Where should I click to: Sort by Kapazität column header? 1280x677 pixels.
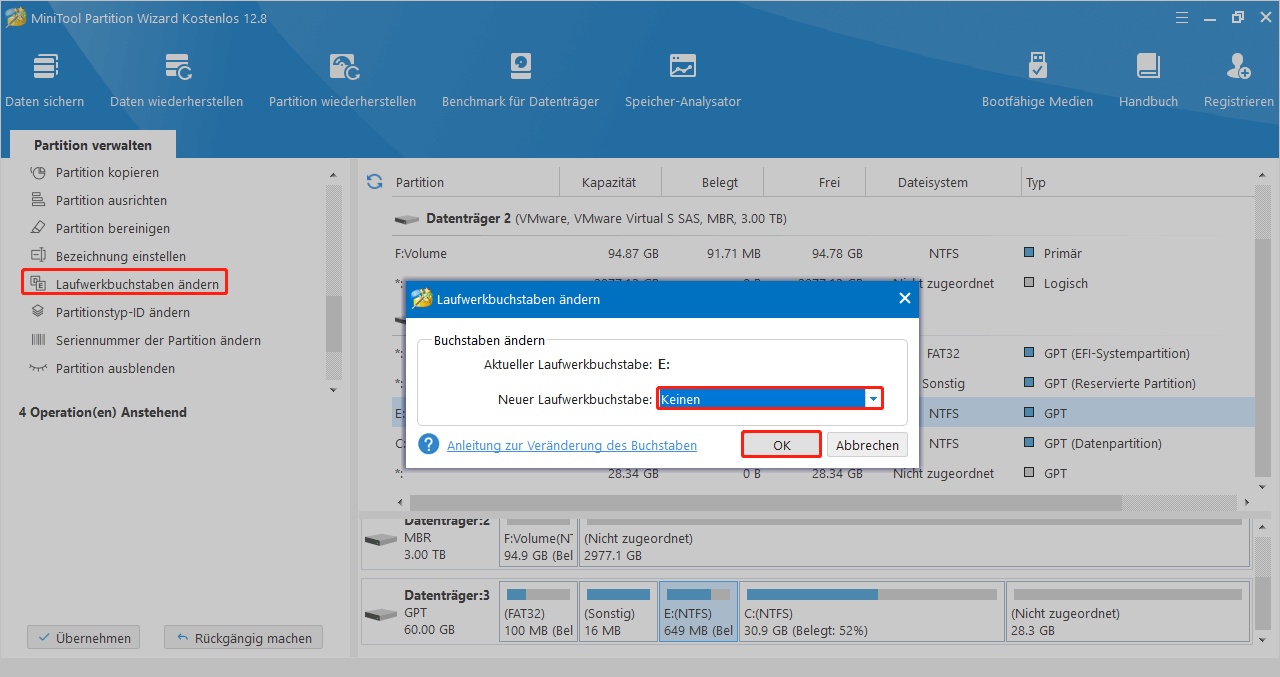click(609, 182)
